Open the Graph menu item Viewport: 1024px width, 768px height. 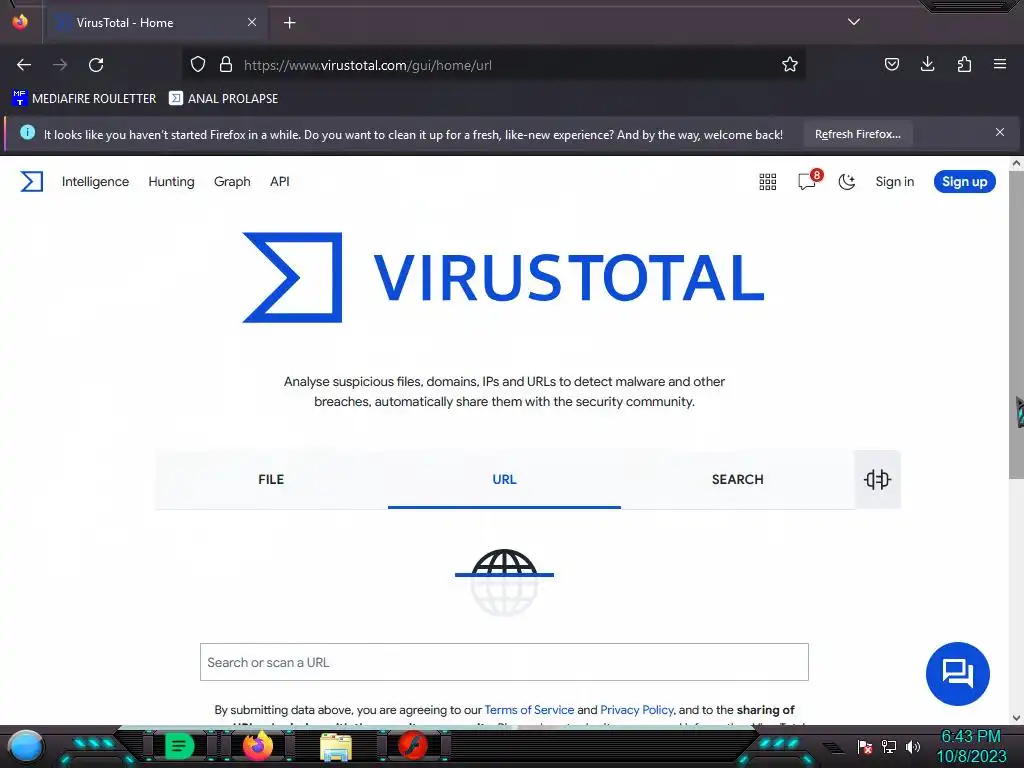pyautogui.click(x=232, y=182)
